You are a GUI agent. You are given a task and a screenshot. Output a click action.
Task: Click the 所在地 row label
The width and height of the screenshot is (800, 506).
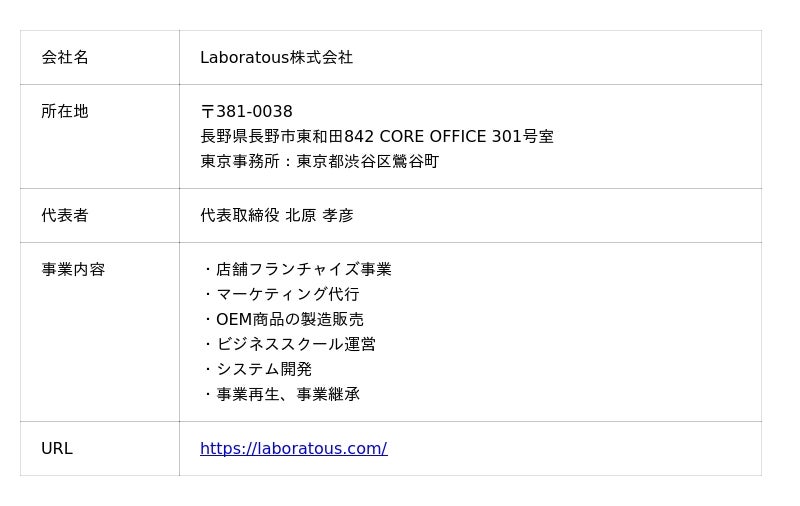(65, 112)
